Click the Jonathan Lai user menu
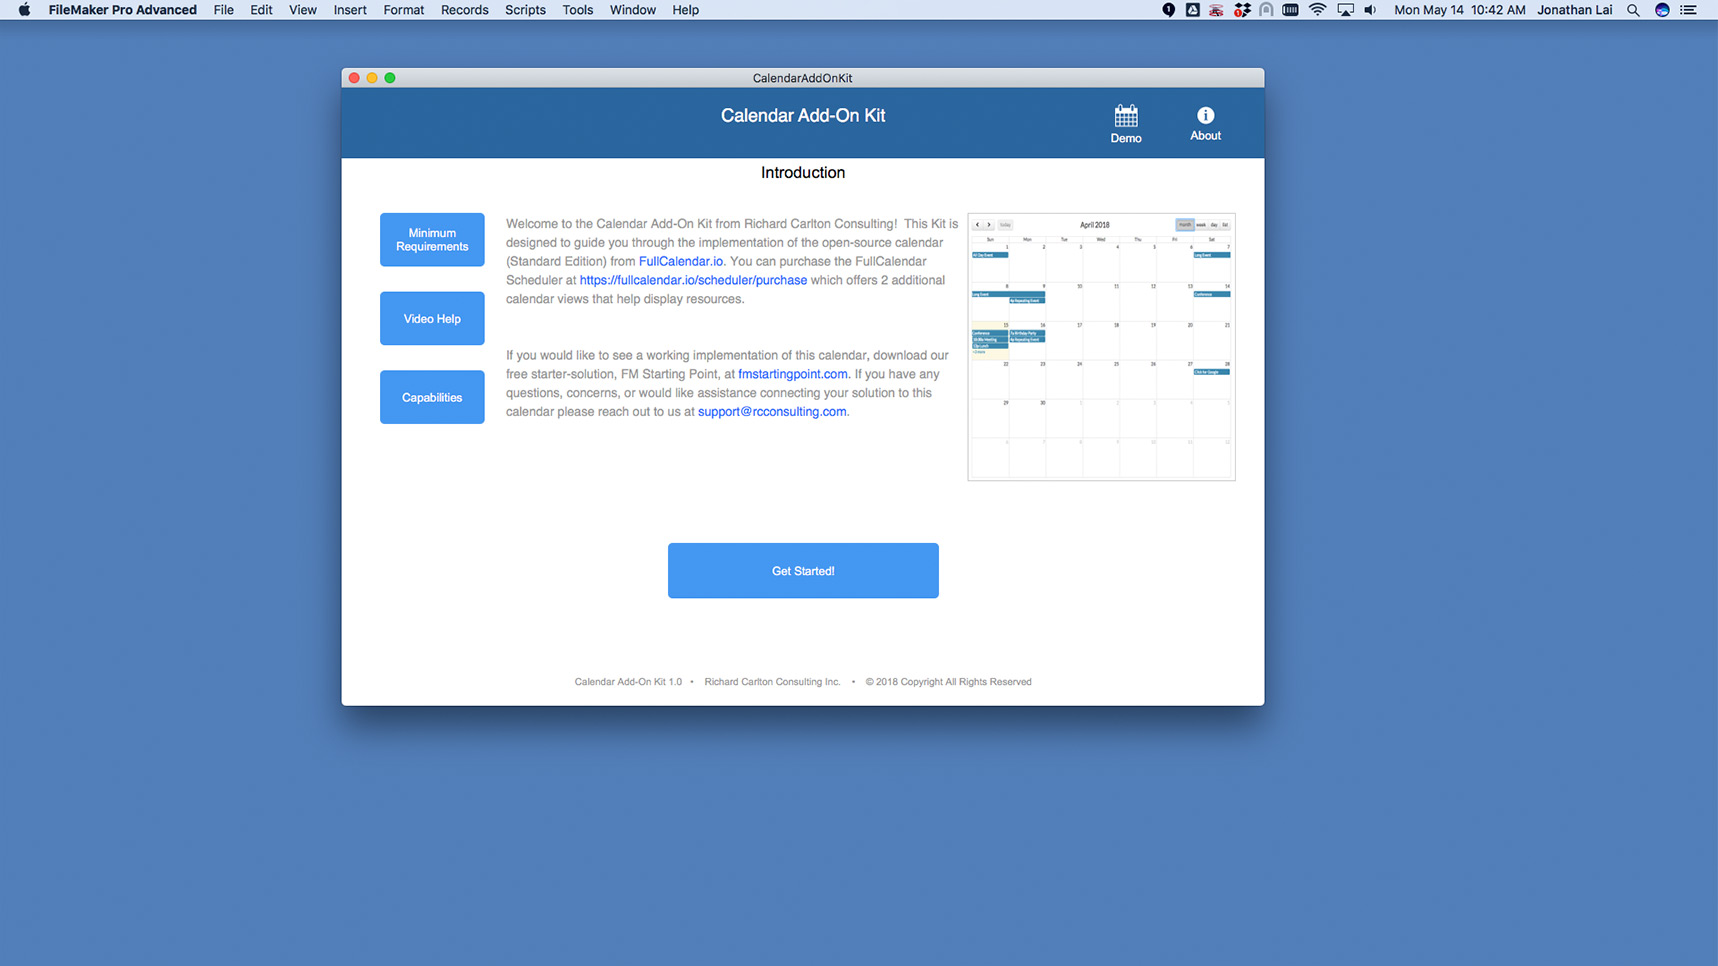Viewport: 1718px width, 966px height. [1574, 10]
